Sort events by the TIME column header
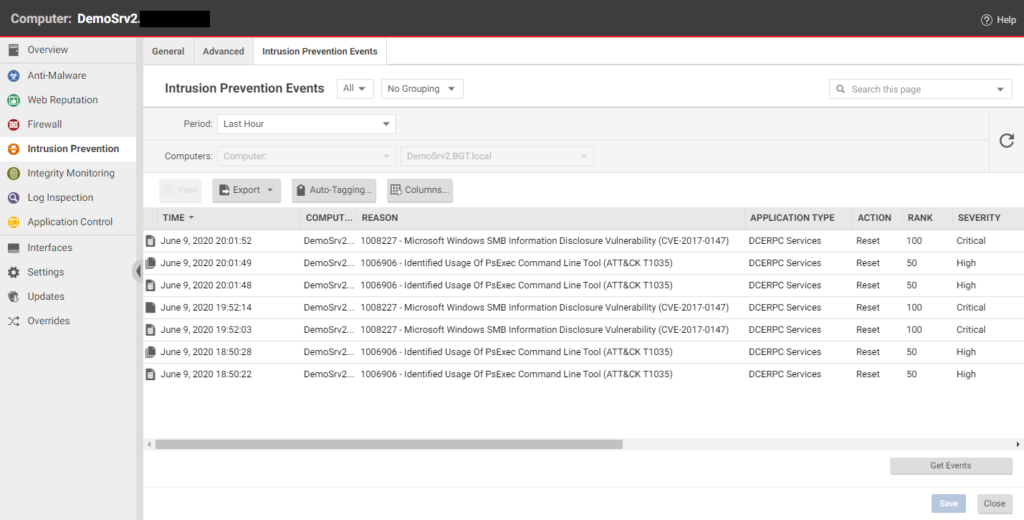The image size is (1024, 520). point(174,218)
